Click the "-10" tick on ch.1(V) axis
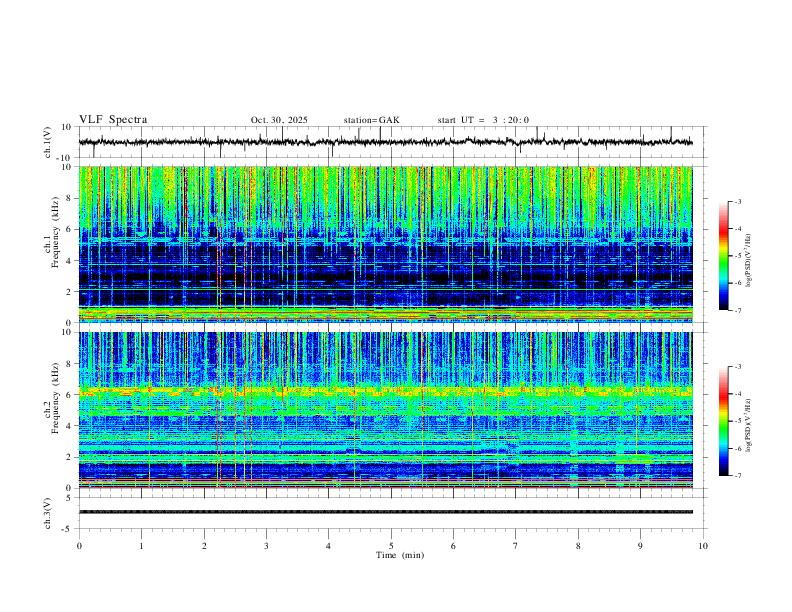792x612 pixels. [66, 158]
